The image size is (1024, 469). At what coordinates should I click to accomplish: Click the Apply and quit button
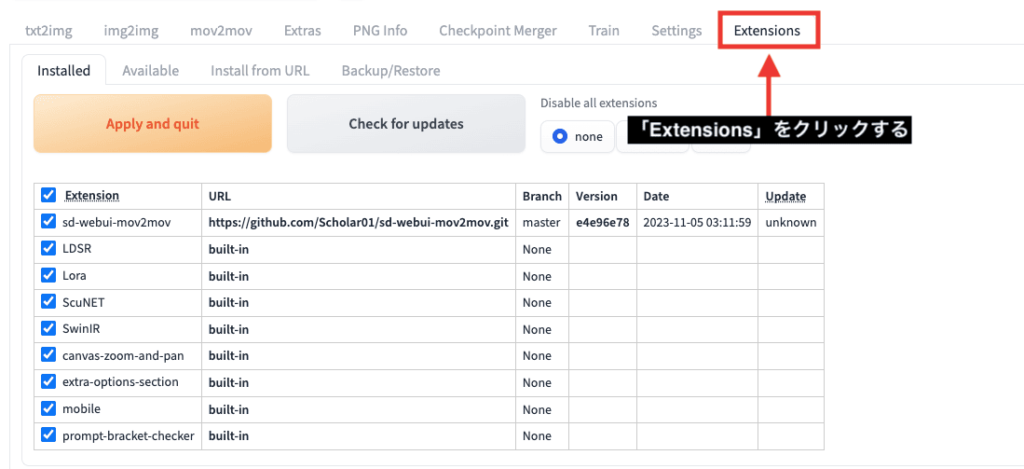[152, 123]
